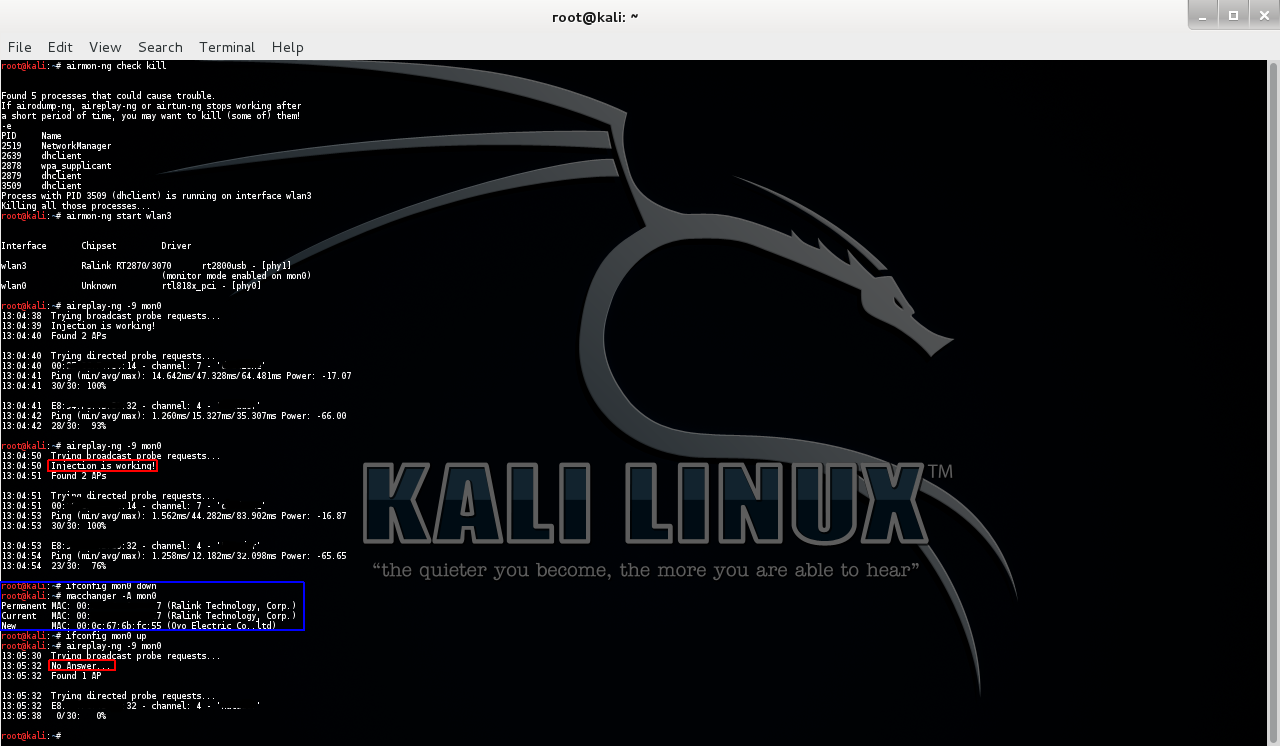Click the 13:04:40 'Trying directed probe requests' line
This screenshot has height=746, width=1280.
click(109, 356)
